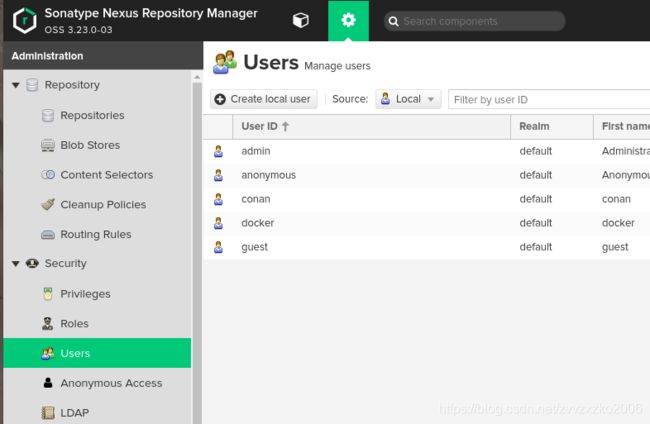The image size is (650, 424).
Task: Click the sidebar vertical scrollbar
Action: (x=197, y=253)
